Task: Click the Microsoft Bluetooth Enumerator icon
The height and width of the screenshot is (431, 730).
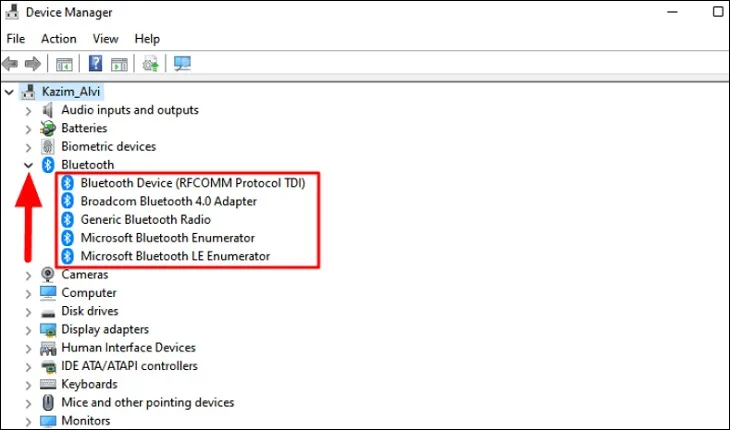Action: point(68,238)
